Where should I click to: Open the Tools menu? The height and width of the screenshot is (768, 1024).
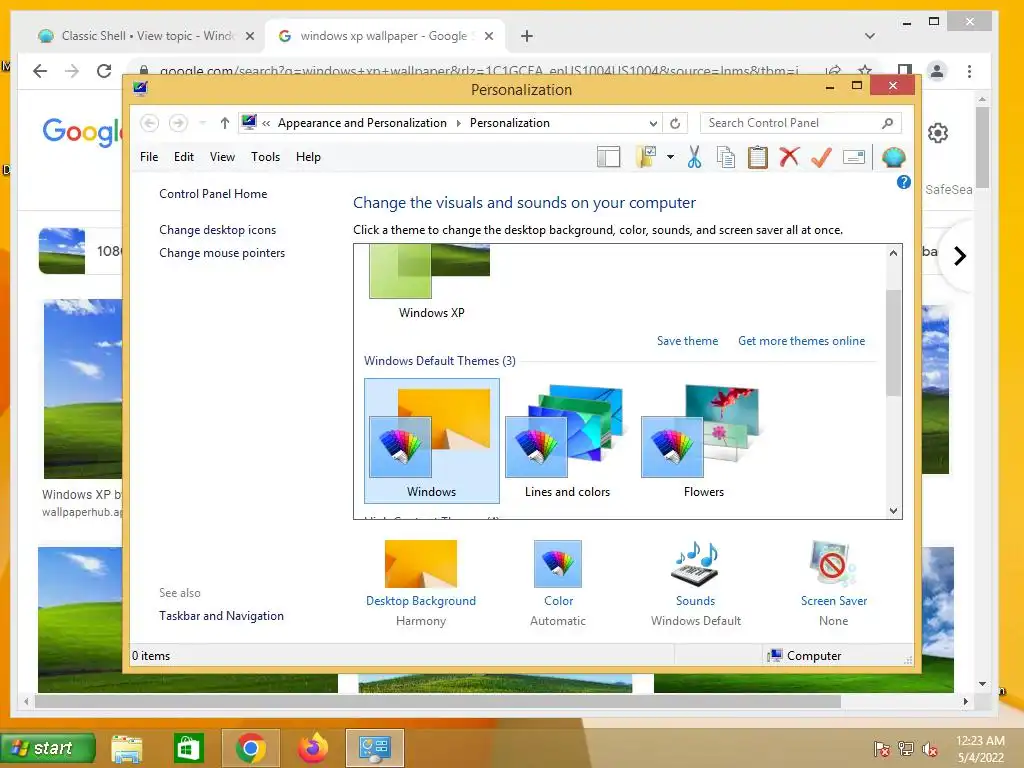coord(265,157)
